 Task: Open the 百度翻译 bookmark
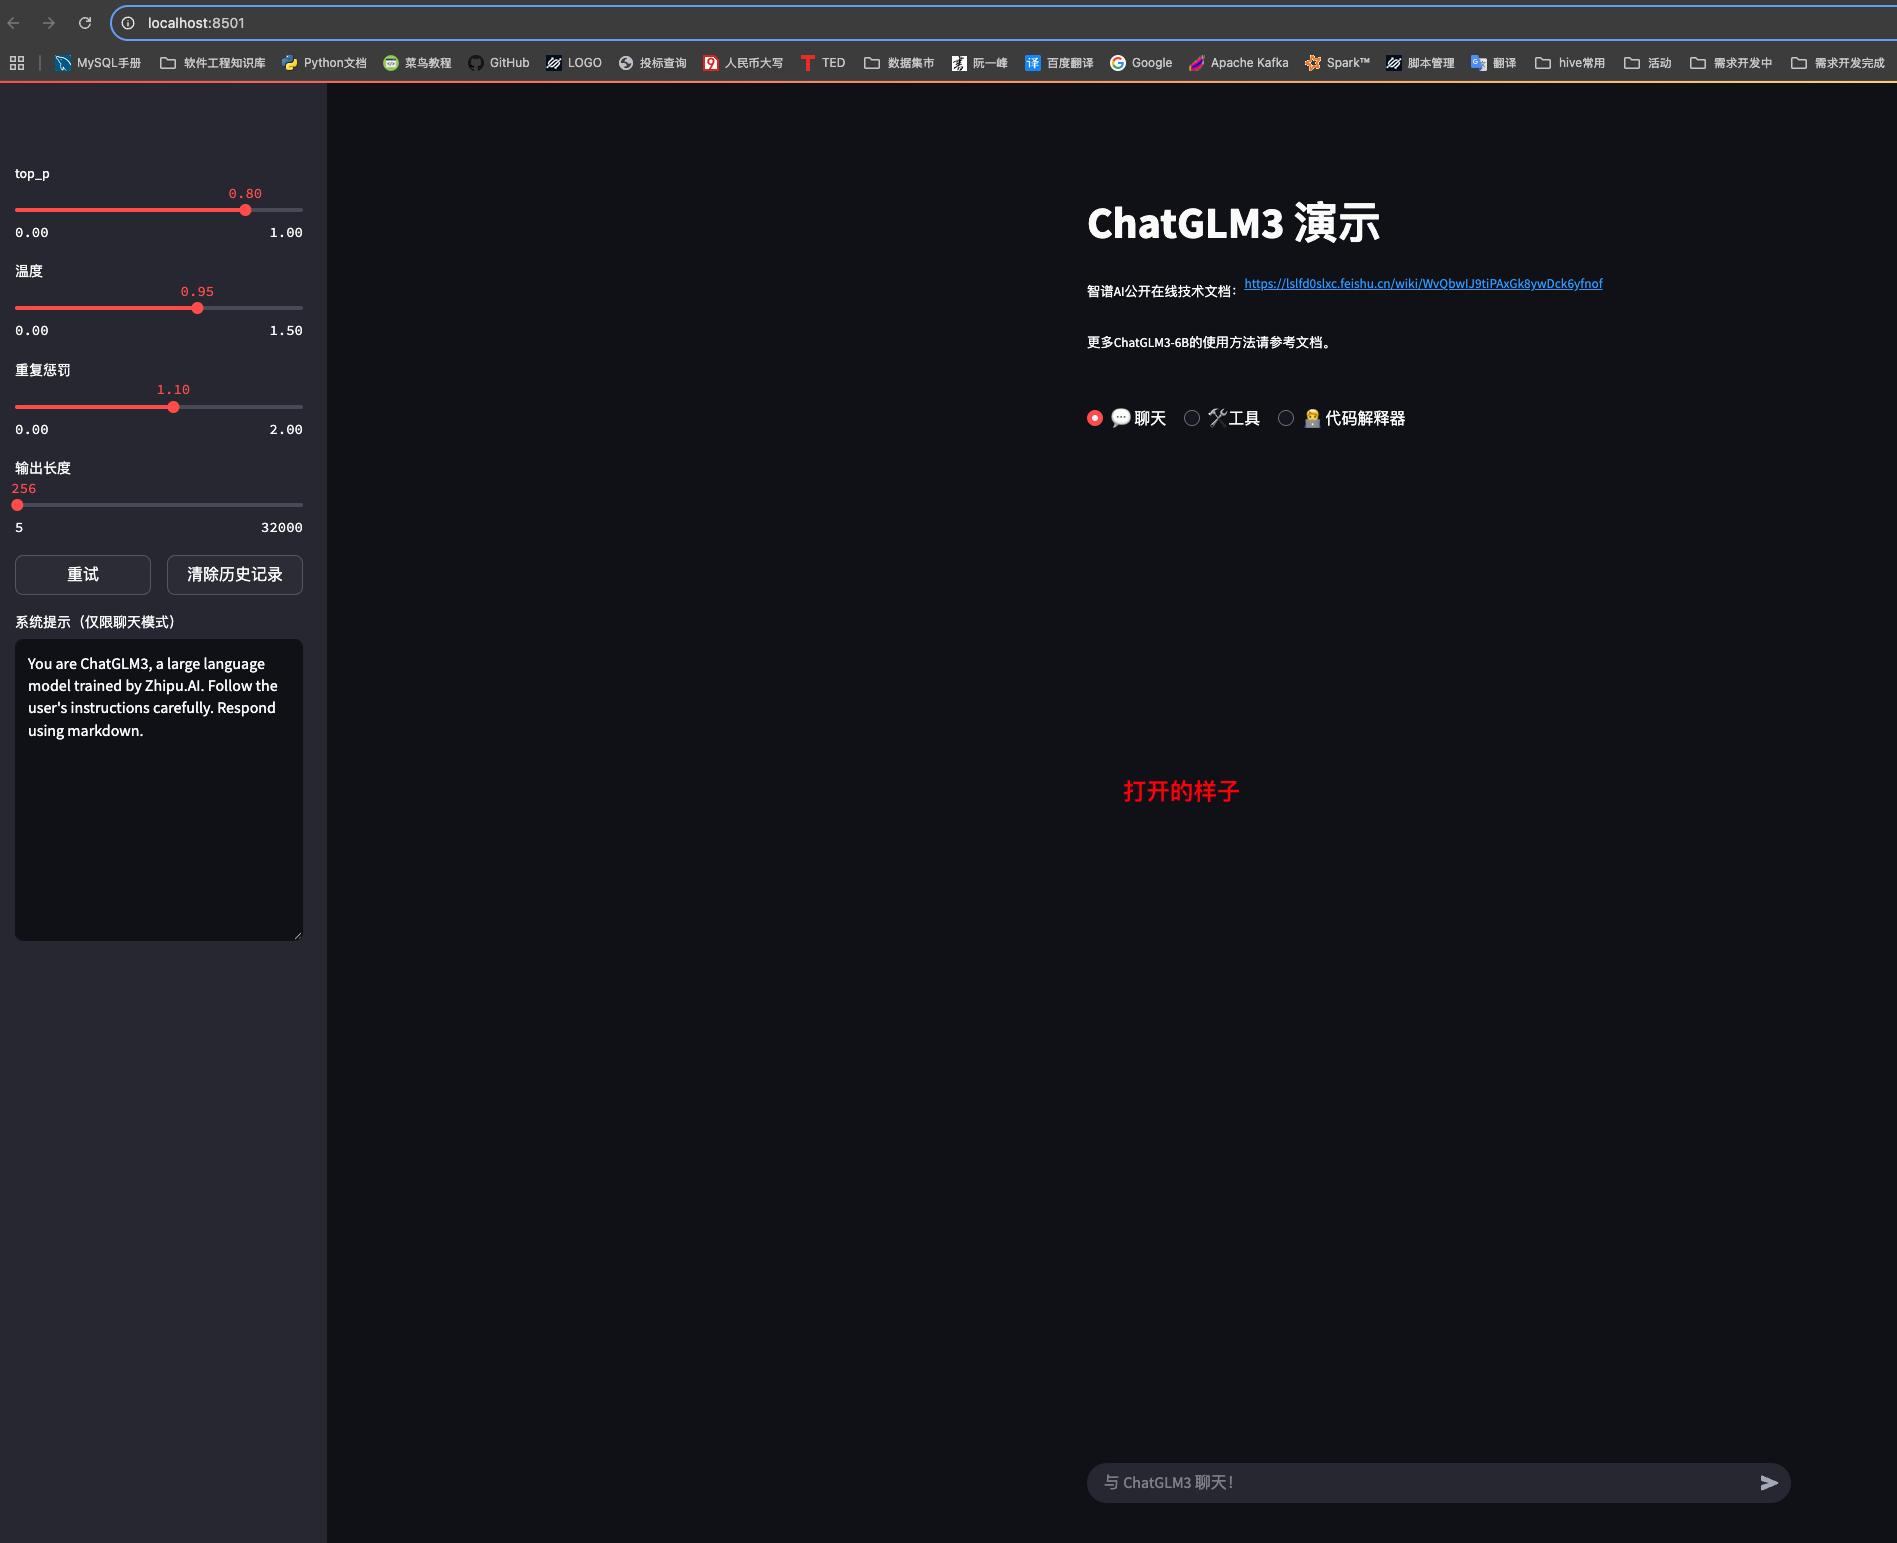[x=1059, y=63]
